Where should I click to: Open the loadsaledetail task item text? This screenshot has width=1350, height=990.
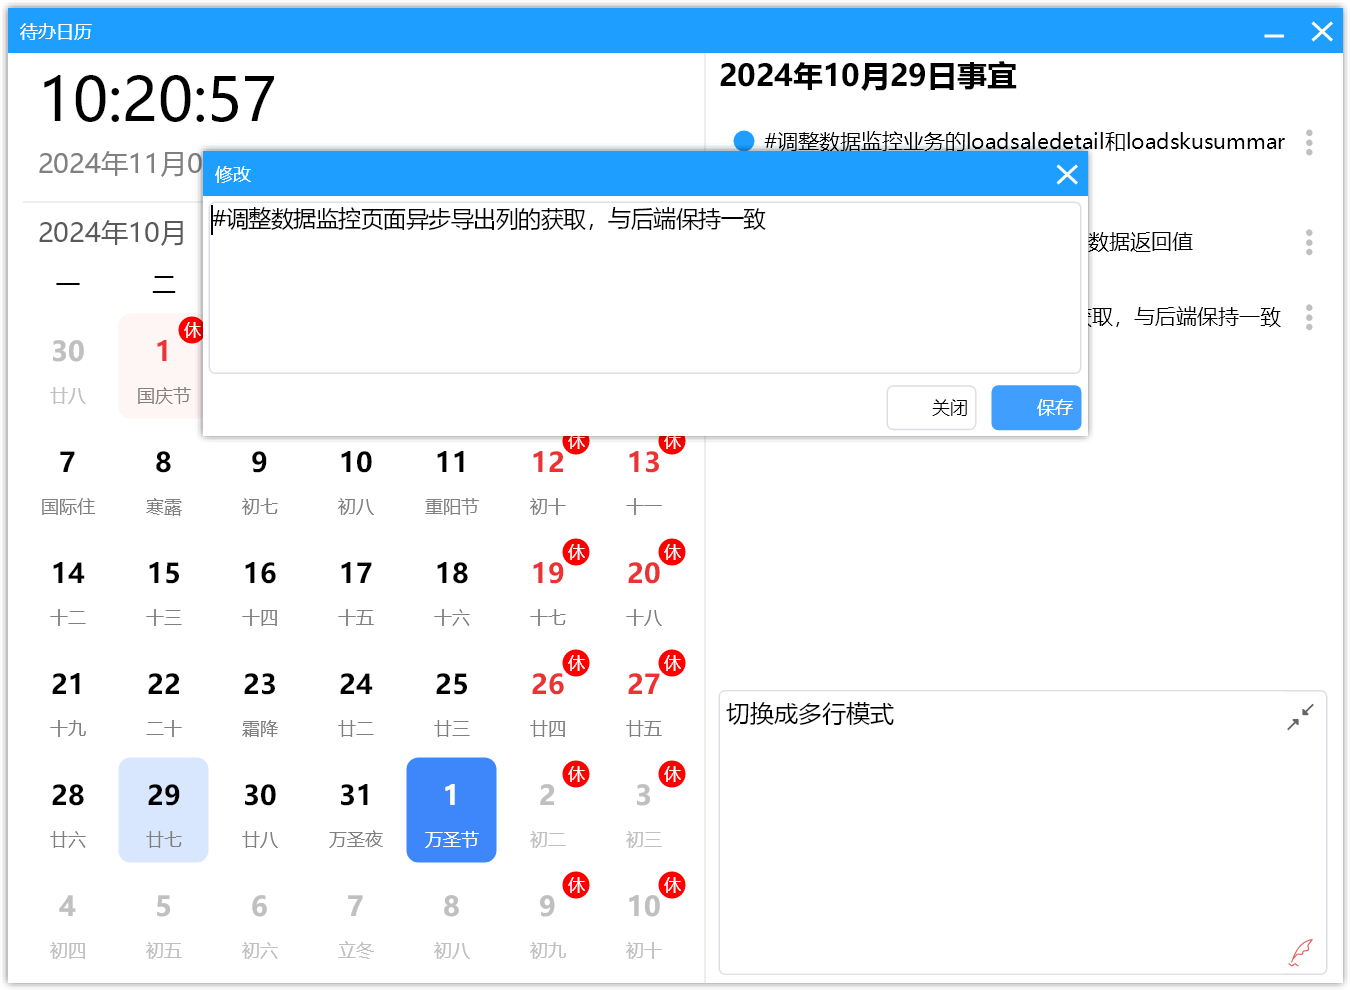[x=1024, y=142]
